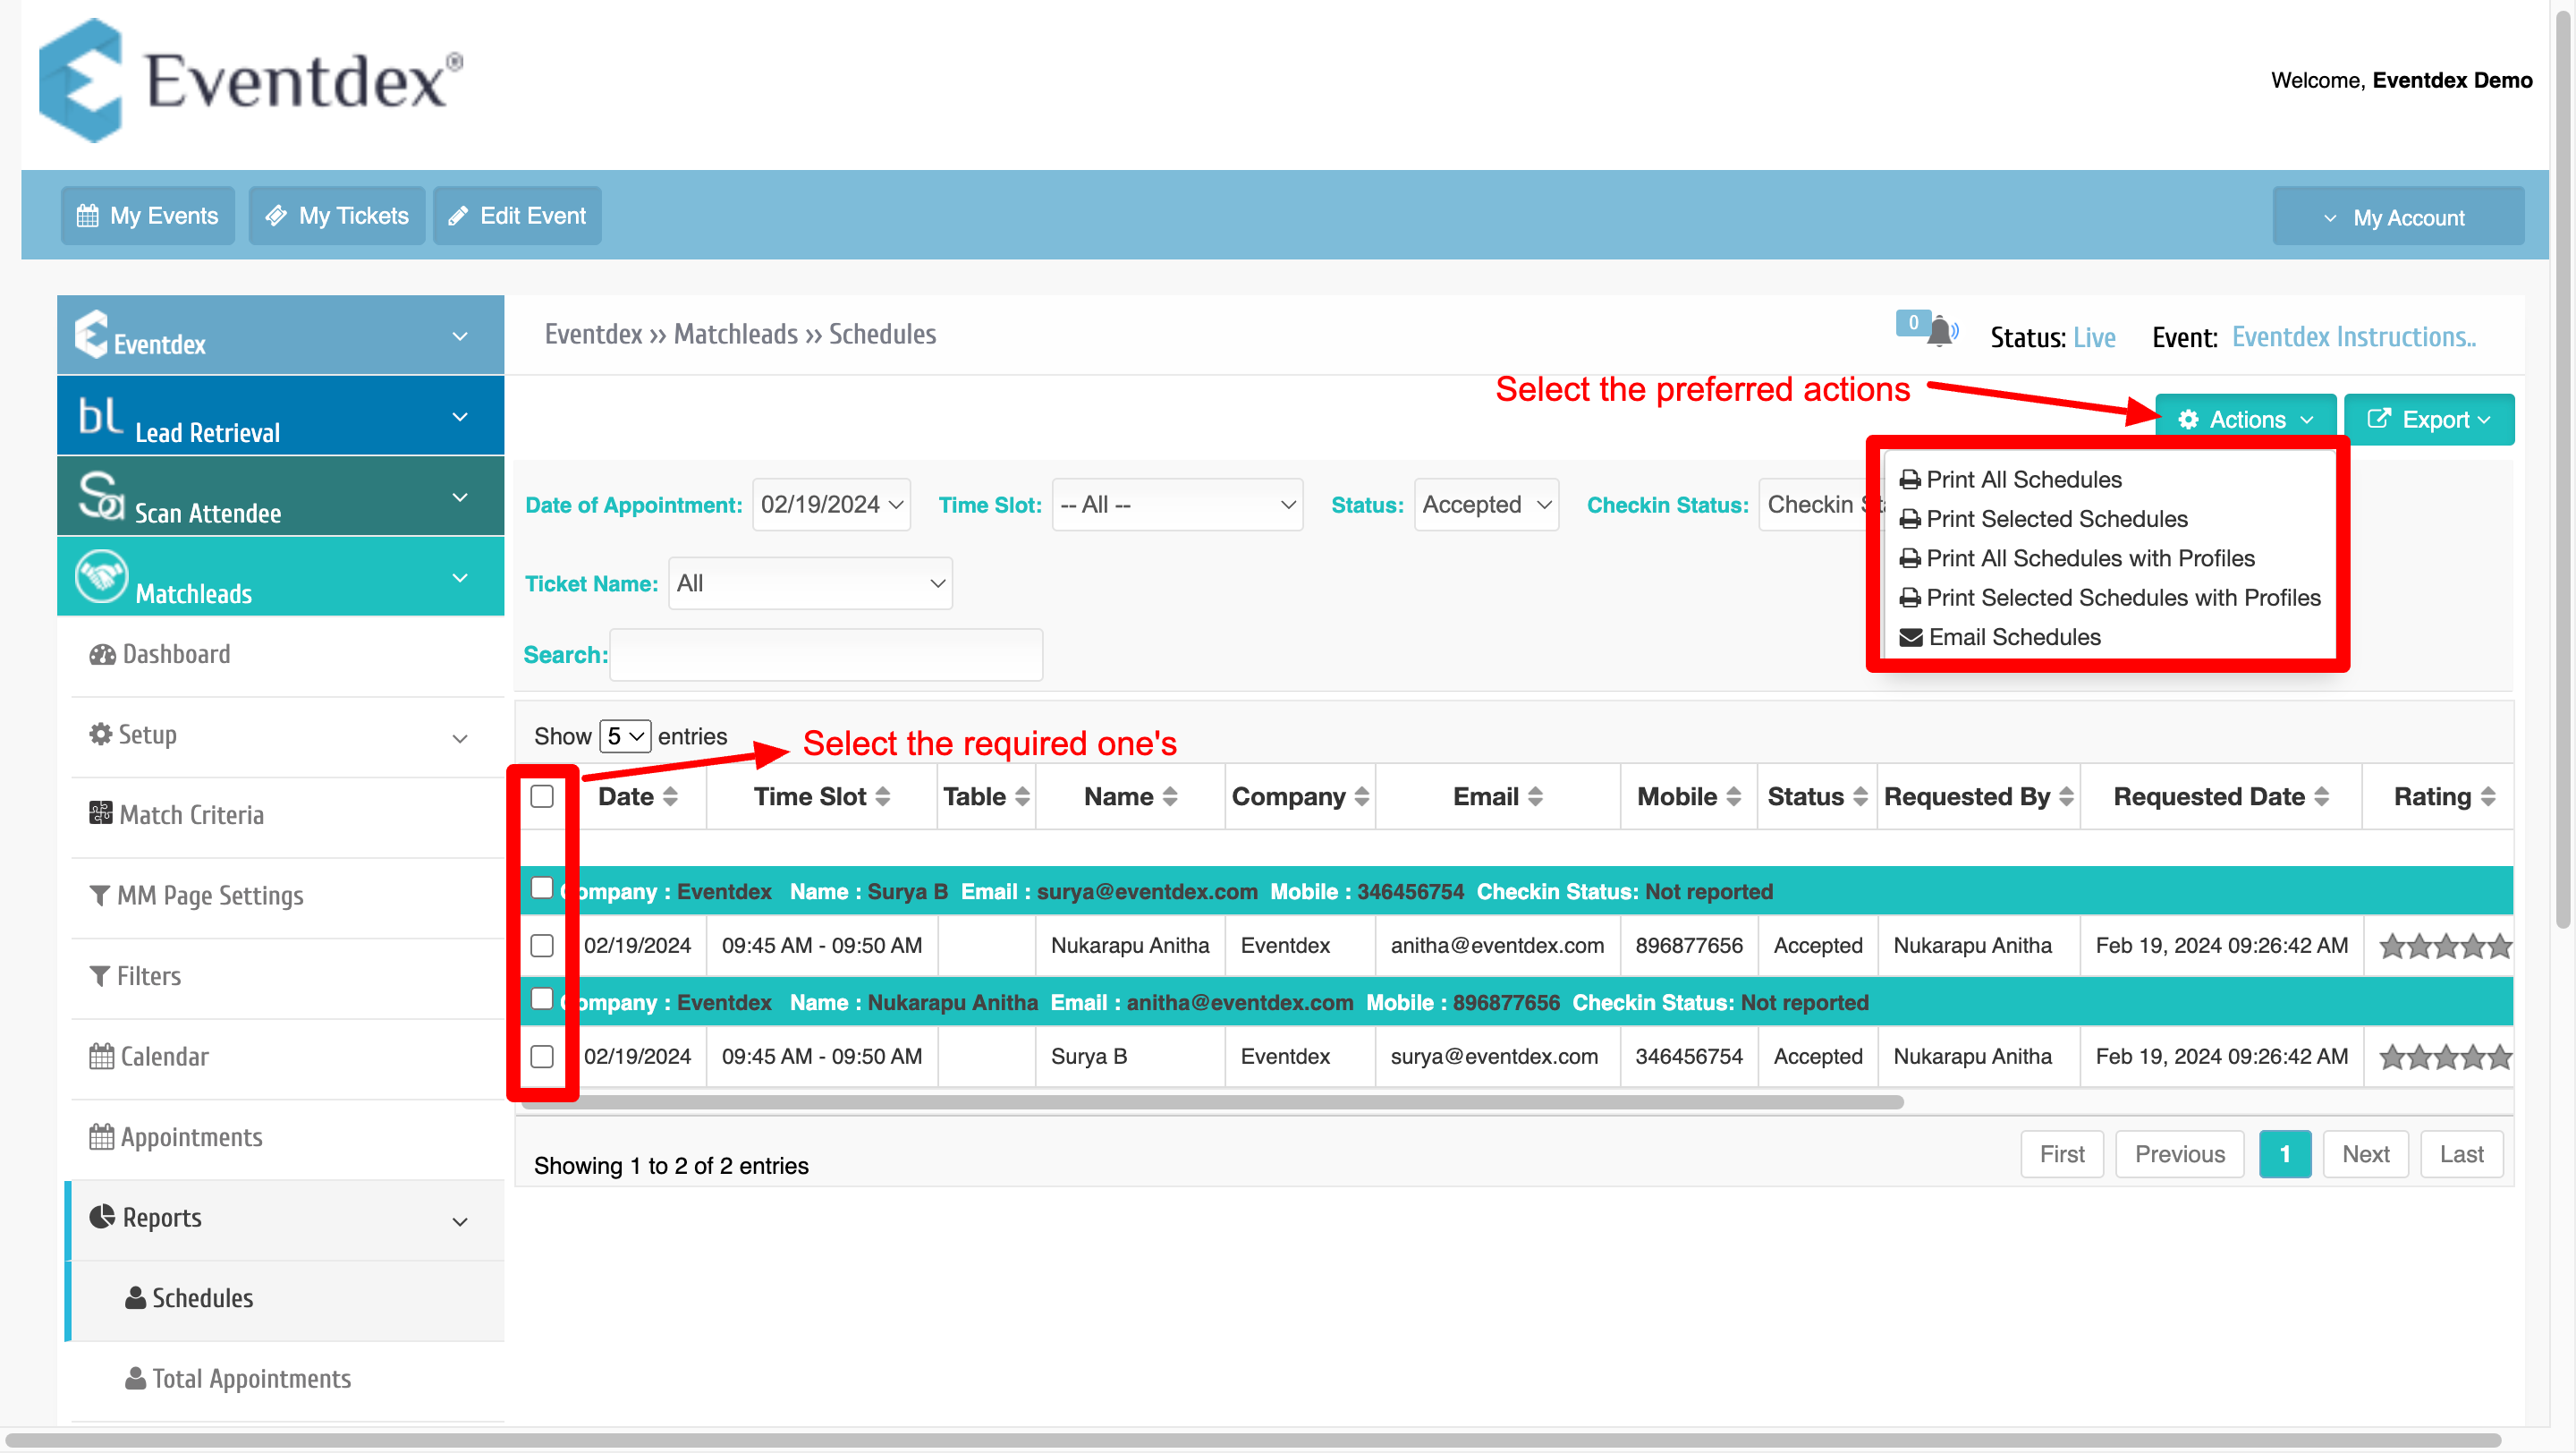Image resolution: width=2576 pixels, height=1453 pixels.
Task: Open the Matchleads handshake icon section
Action: (101, 577)
